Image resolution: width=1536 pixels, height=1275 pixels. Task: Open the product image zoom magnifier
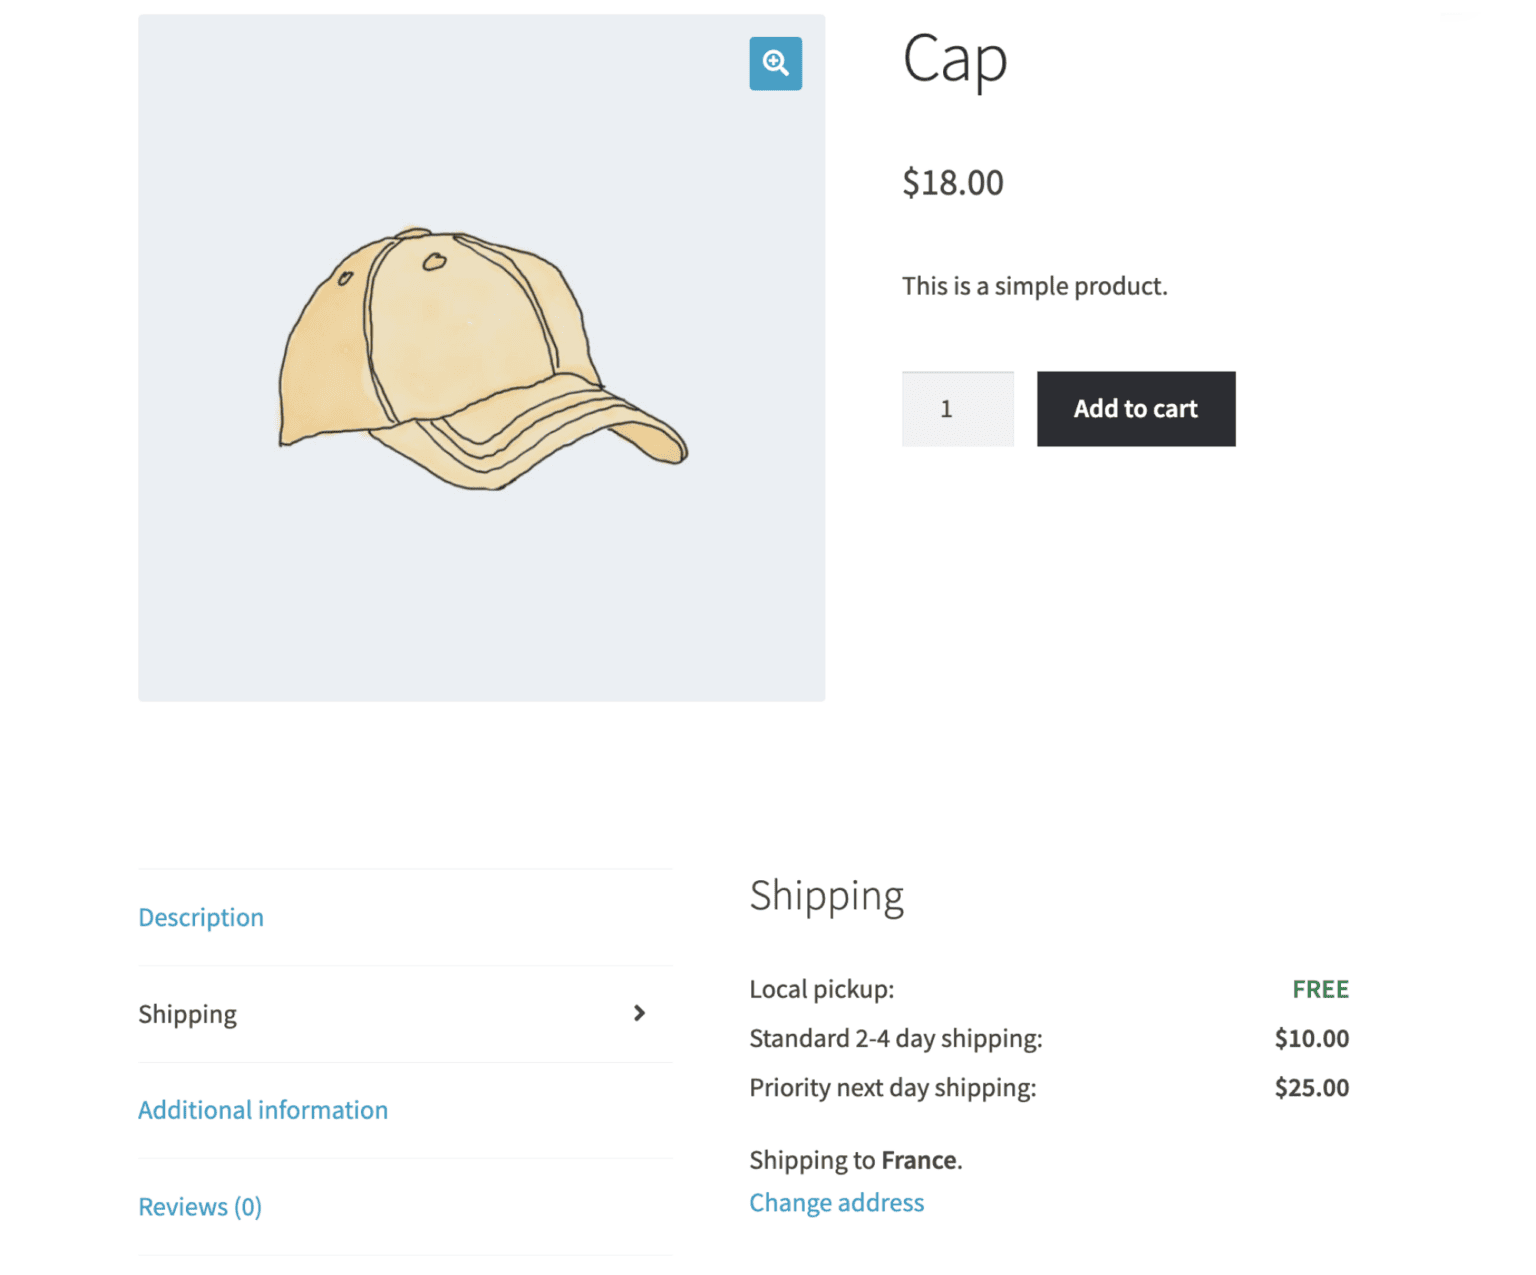pos(775,63)
